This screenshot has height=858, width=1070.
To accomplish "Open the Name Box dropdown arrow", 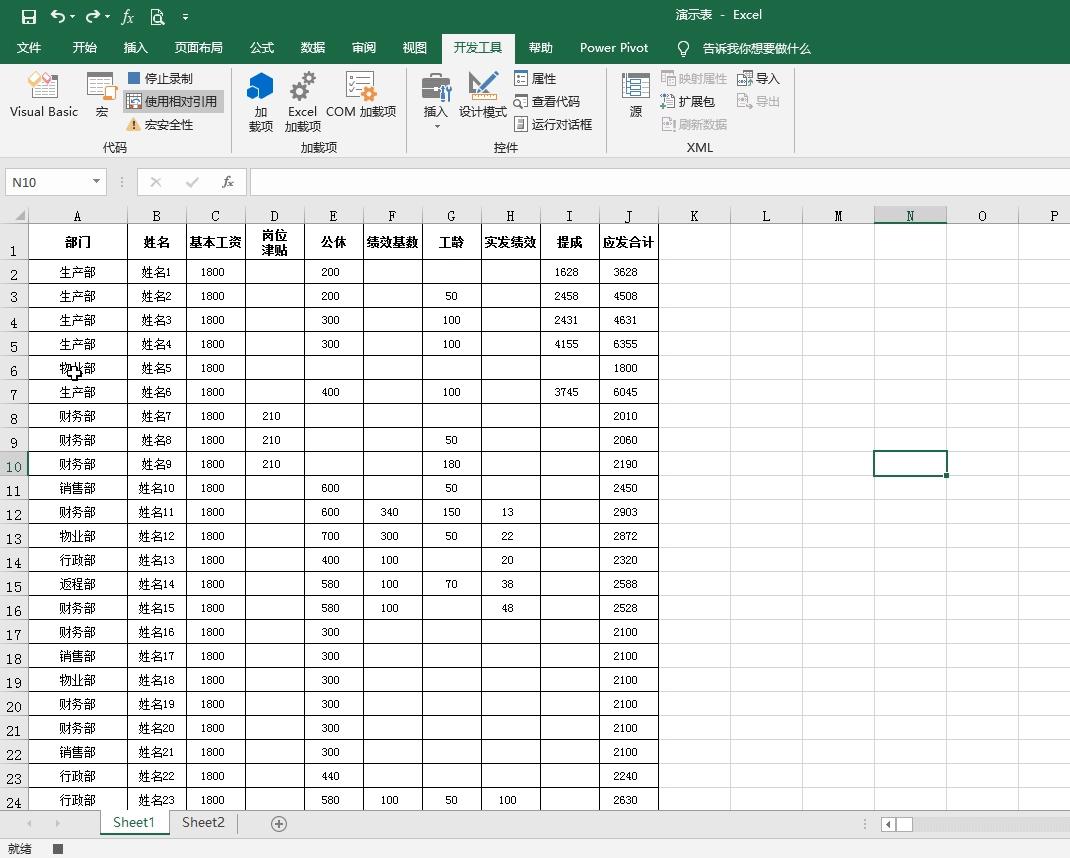I will (x=96, y=182).
